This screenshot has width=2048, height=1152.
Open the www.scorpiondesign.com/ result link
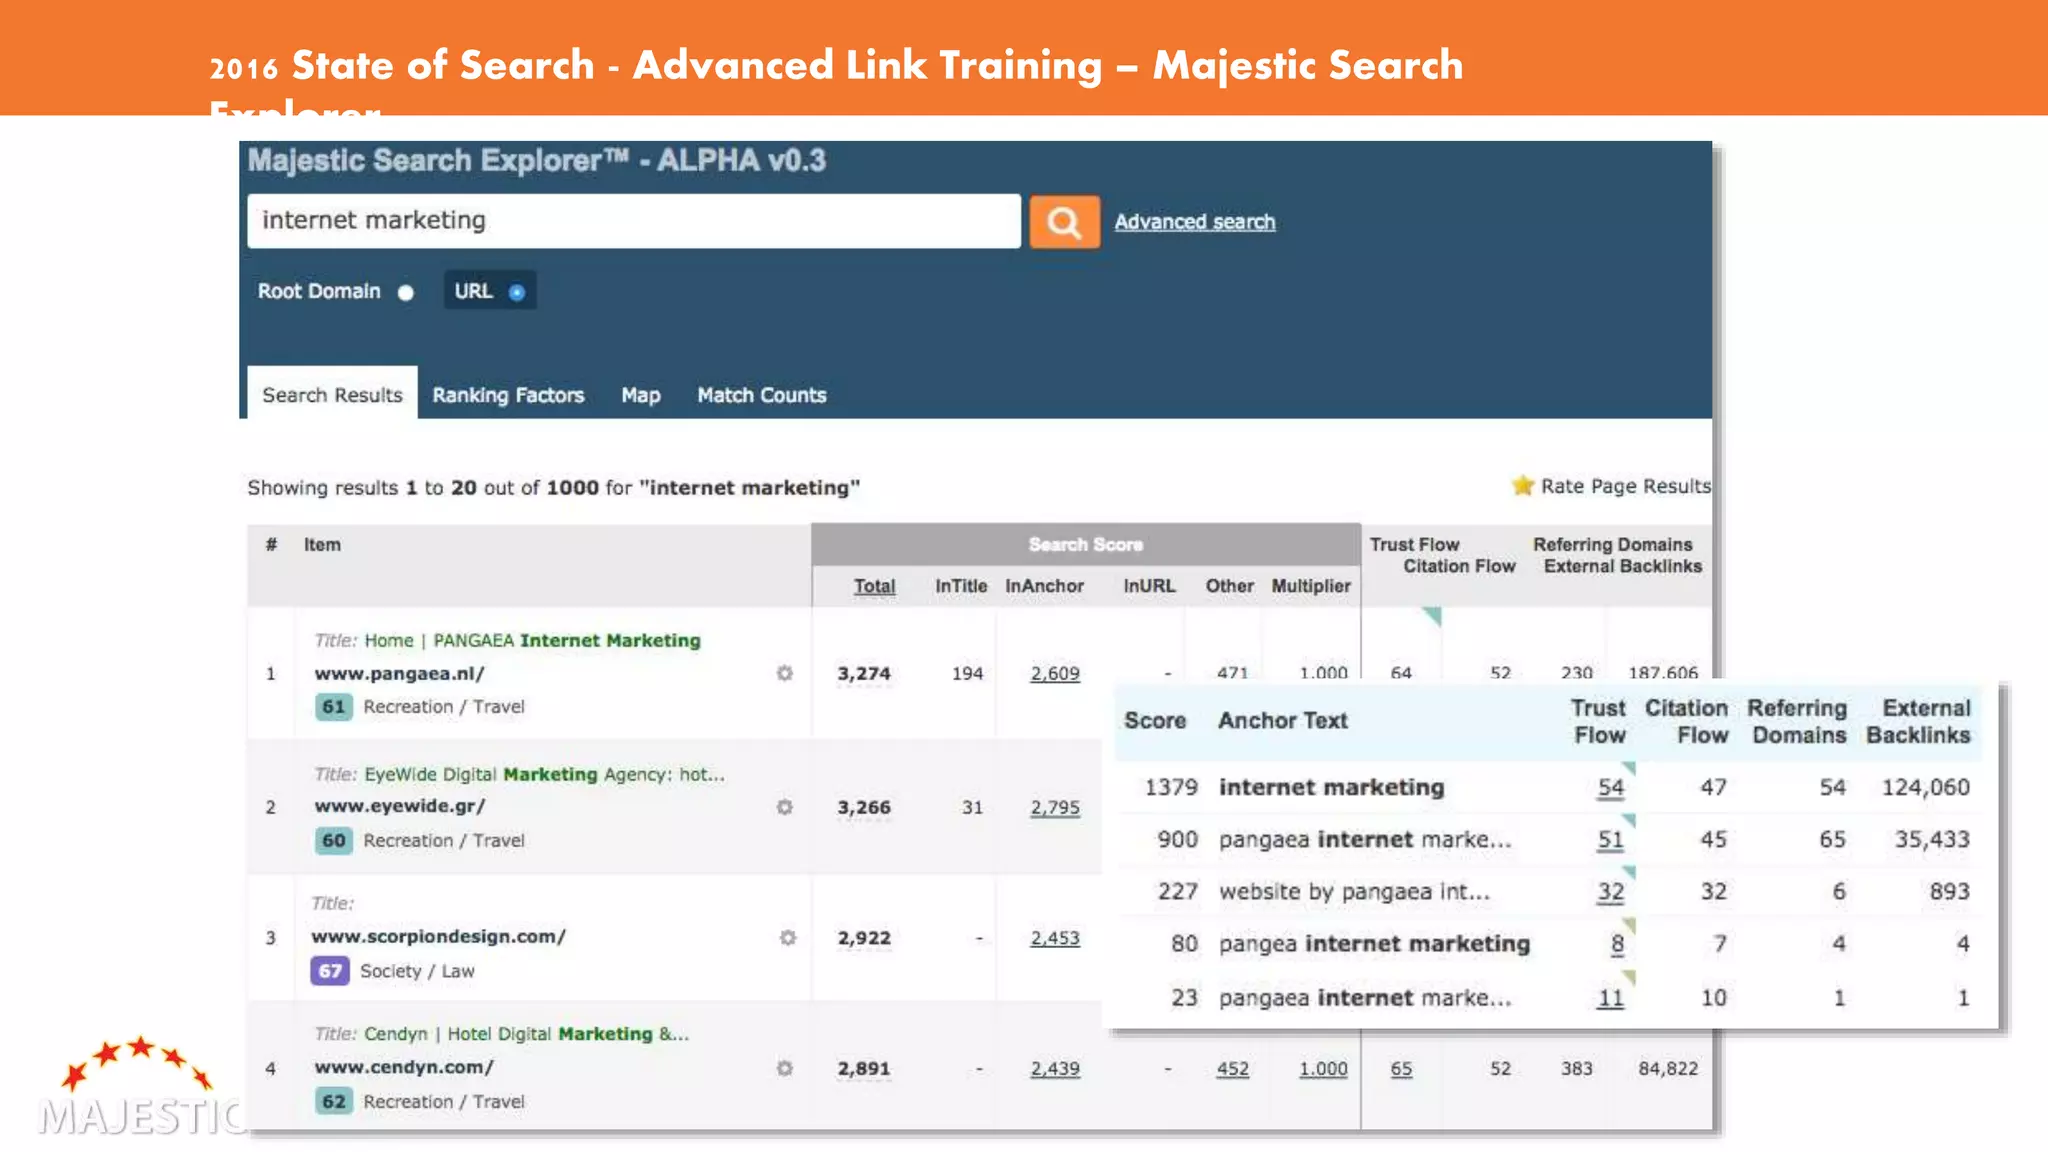(438, 936)
